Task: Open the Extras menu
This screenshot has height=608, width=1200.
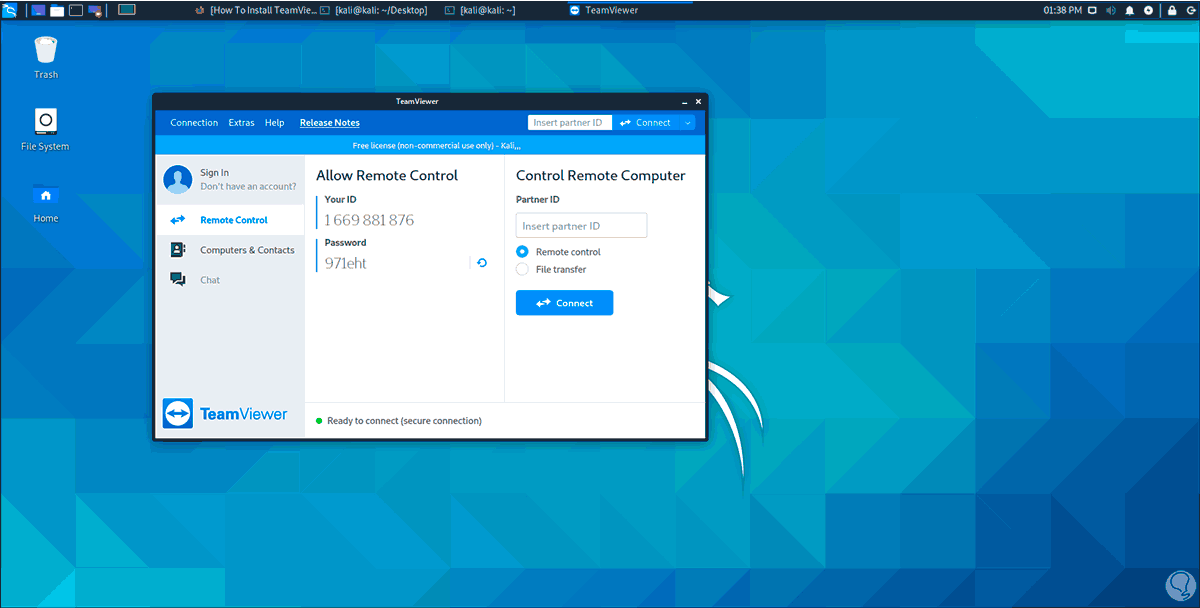Action: [x=241, y=123]
